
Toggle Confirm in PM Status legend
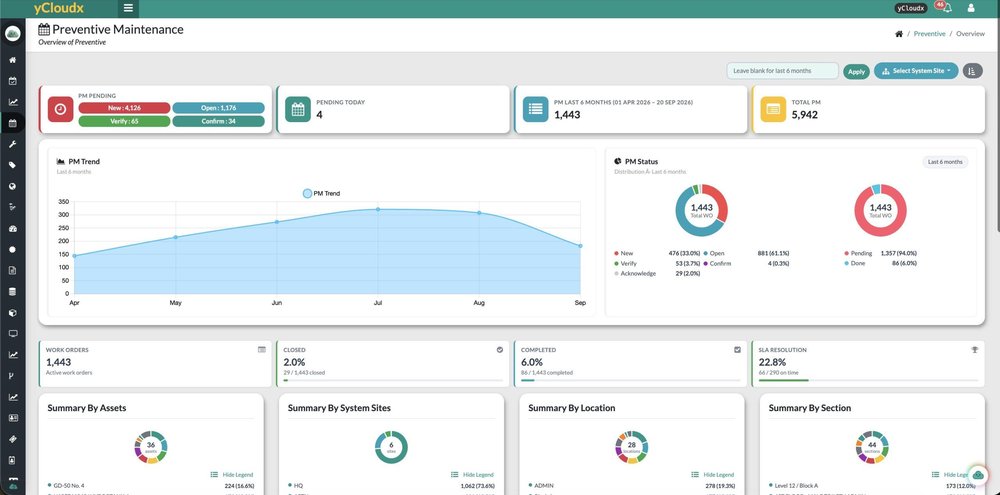(717, 263)
